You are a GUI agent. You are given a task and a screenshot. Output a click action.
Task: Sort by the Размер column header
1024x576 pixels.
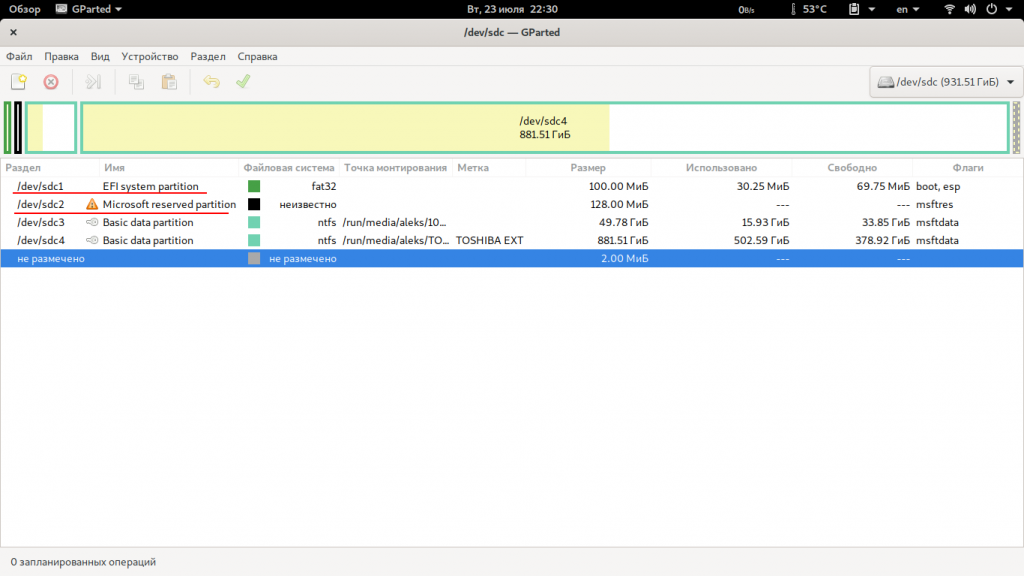pyautogui.click(x=588, y=168)
